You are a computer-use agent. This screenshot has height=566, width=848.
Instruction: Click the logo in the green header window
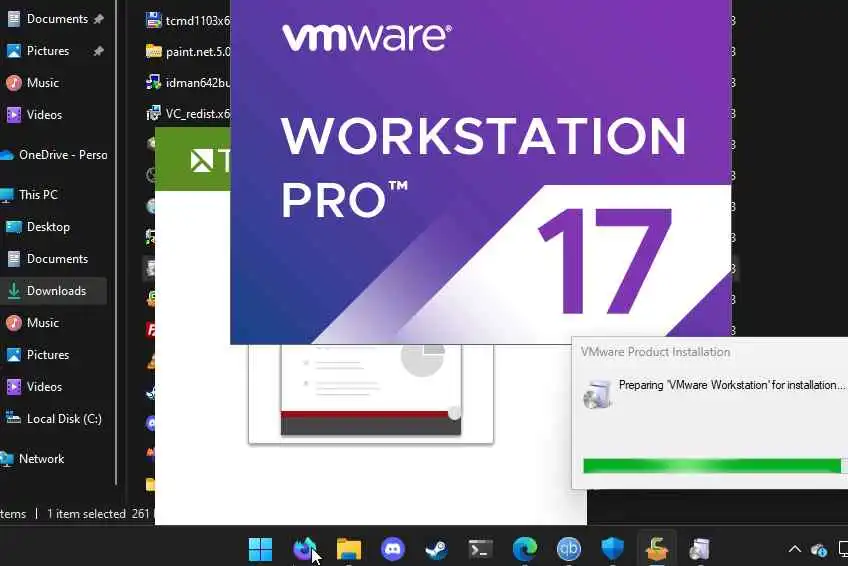point(201,161)
